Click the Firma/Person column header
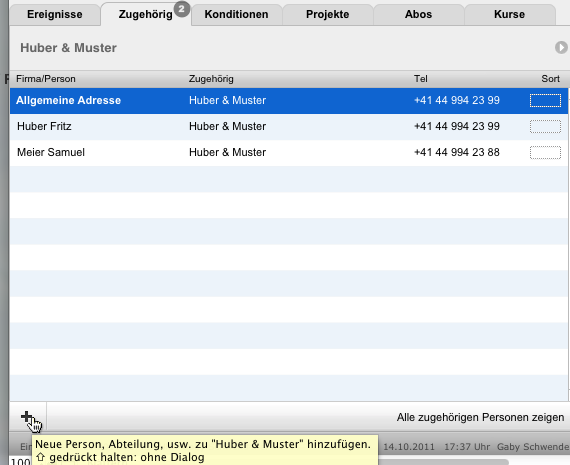This screenshot has width=570, height=465. tap(46, 79)
